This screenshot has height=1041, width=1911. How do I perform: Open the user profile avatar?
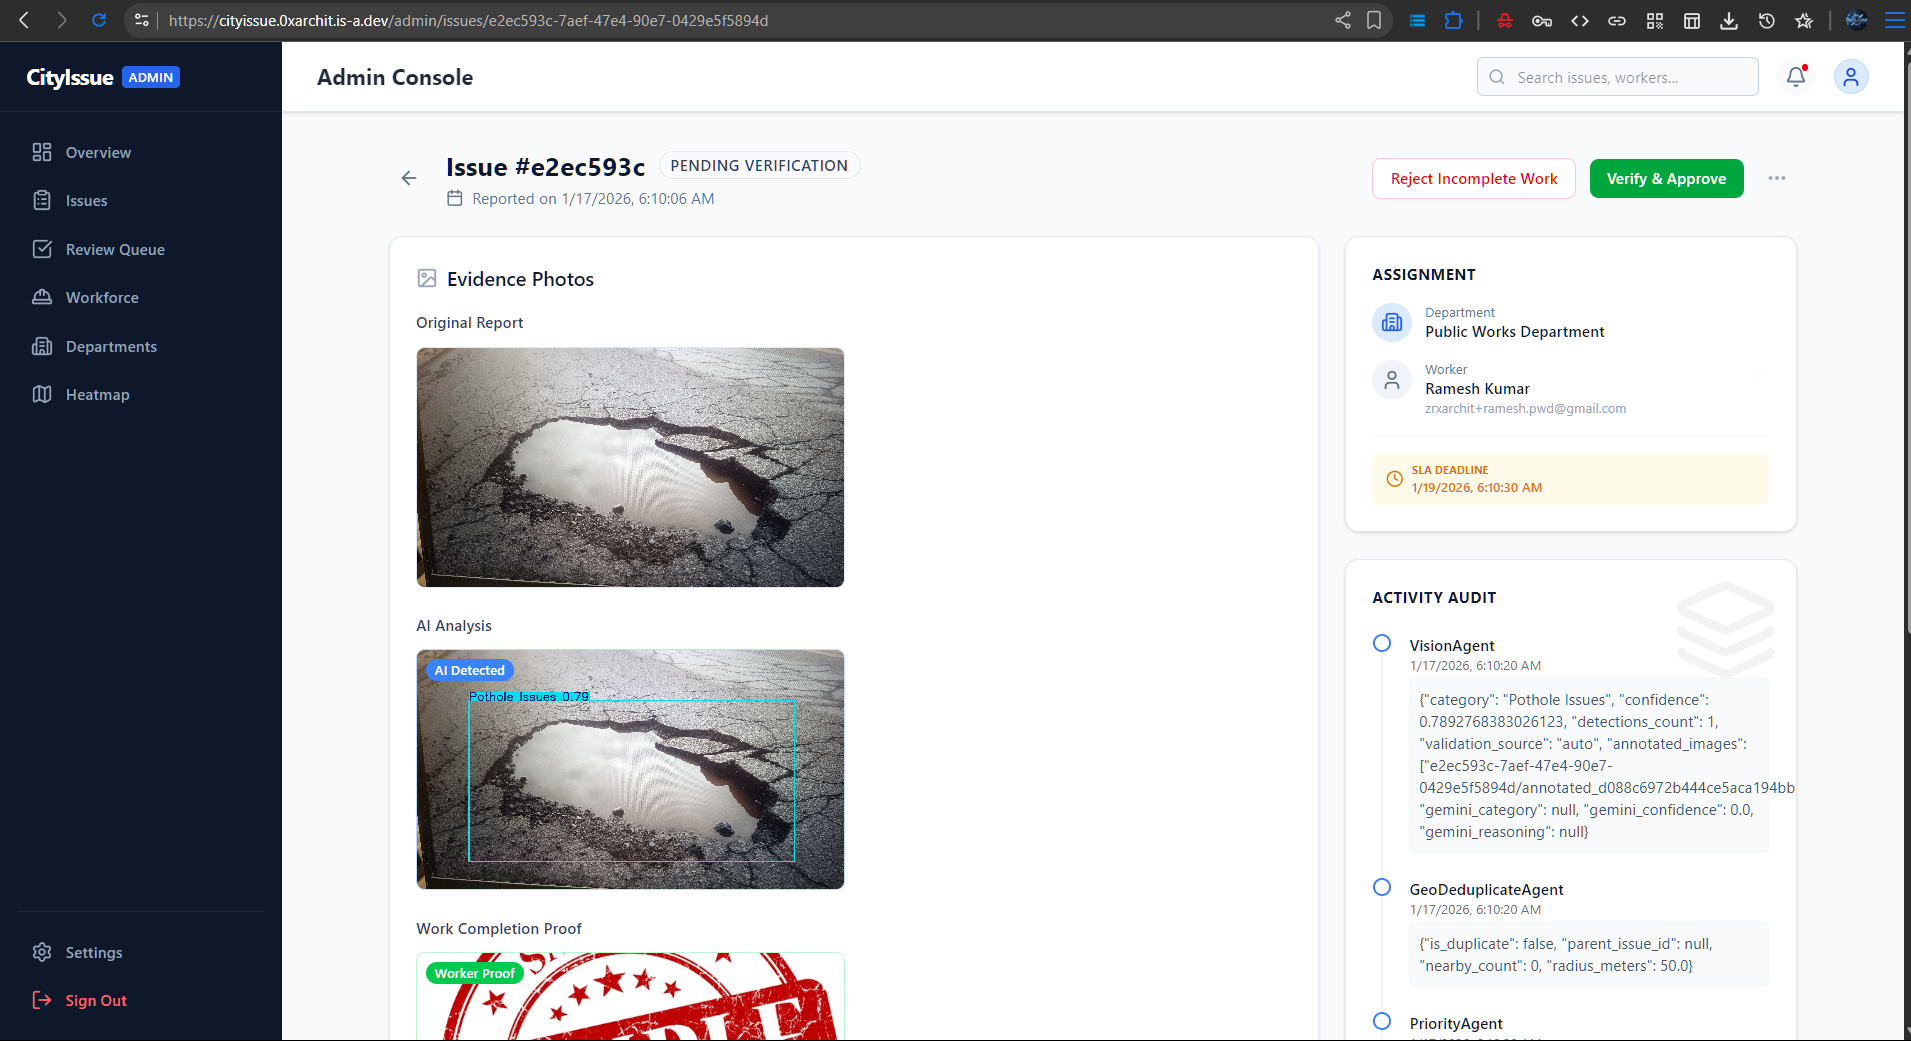click(1850, 77)
